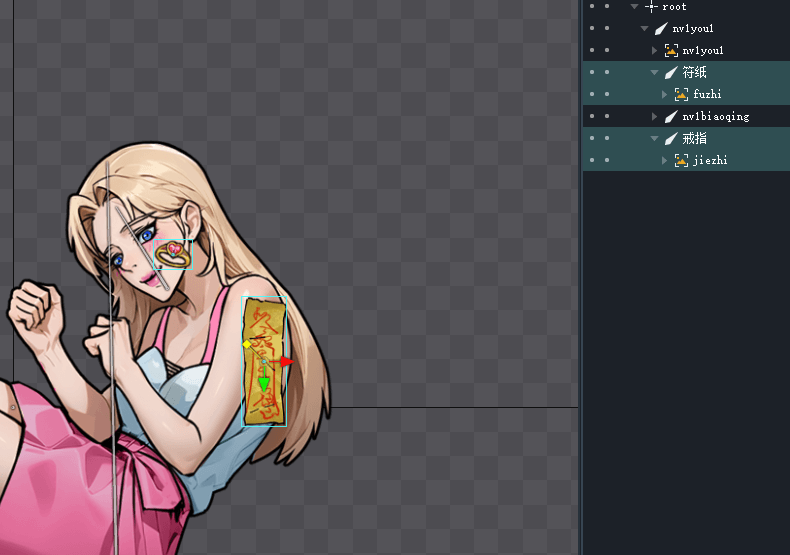790x555 pixels.
Task: Click the fuzhi slot image icon
Action: (681, 95)
